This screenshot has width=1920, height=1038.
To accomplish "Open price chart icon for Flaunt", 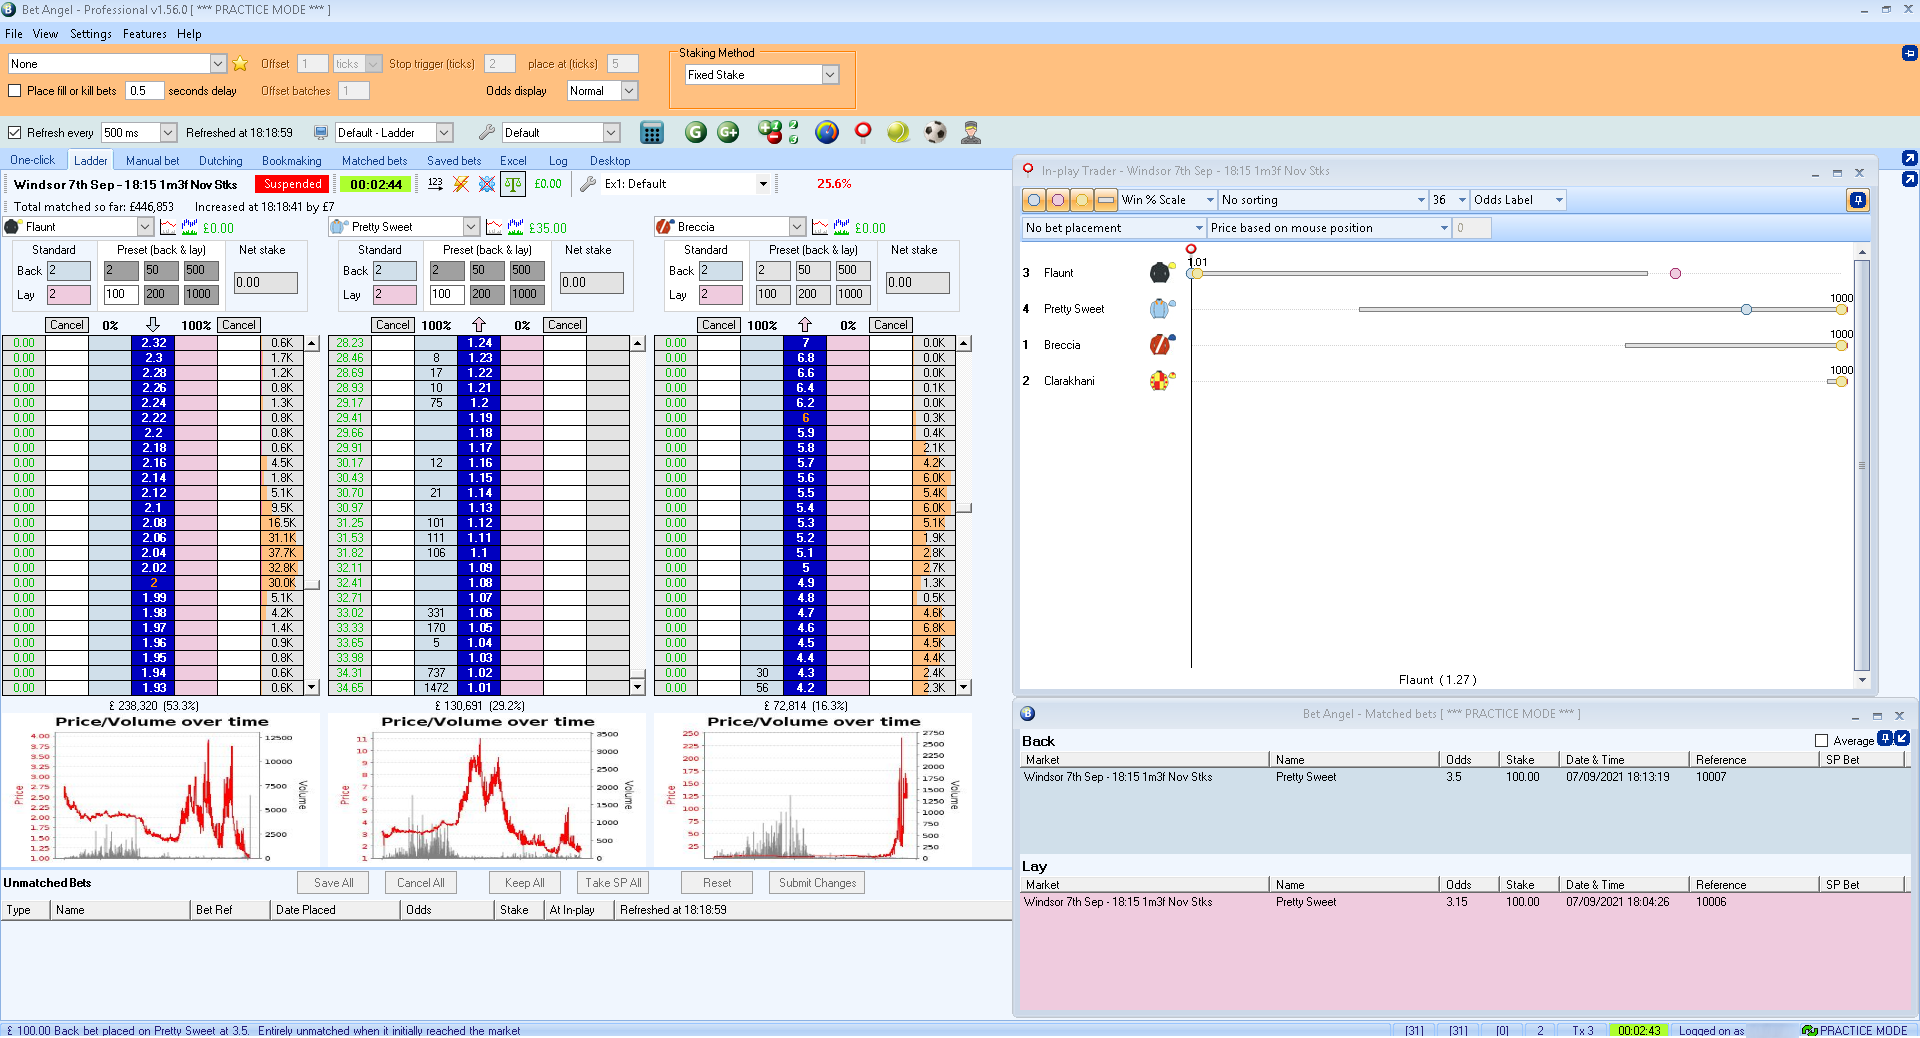I will [168, 227].
